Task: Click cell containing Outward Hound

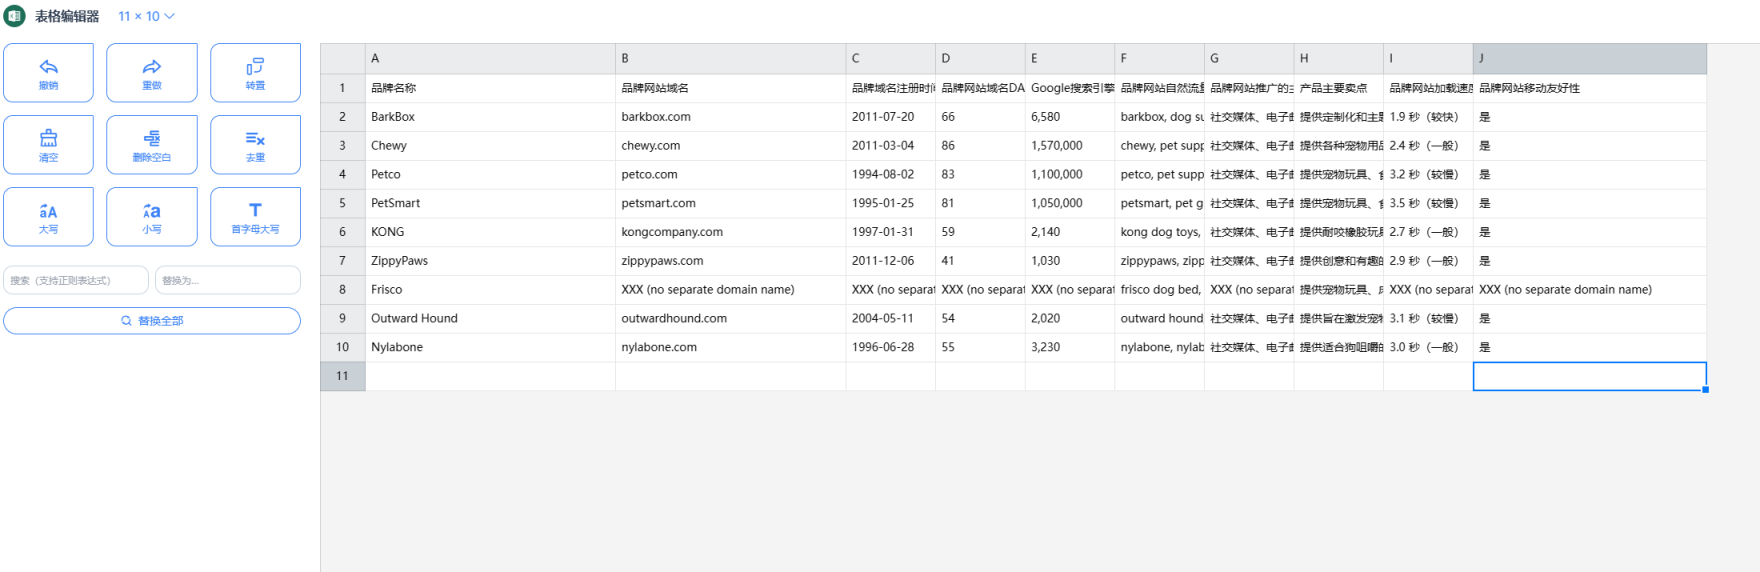Action: tap(490, 318)
